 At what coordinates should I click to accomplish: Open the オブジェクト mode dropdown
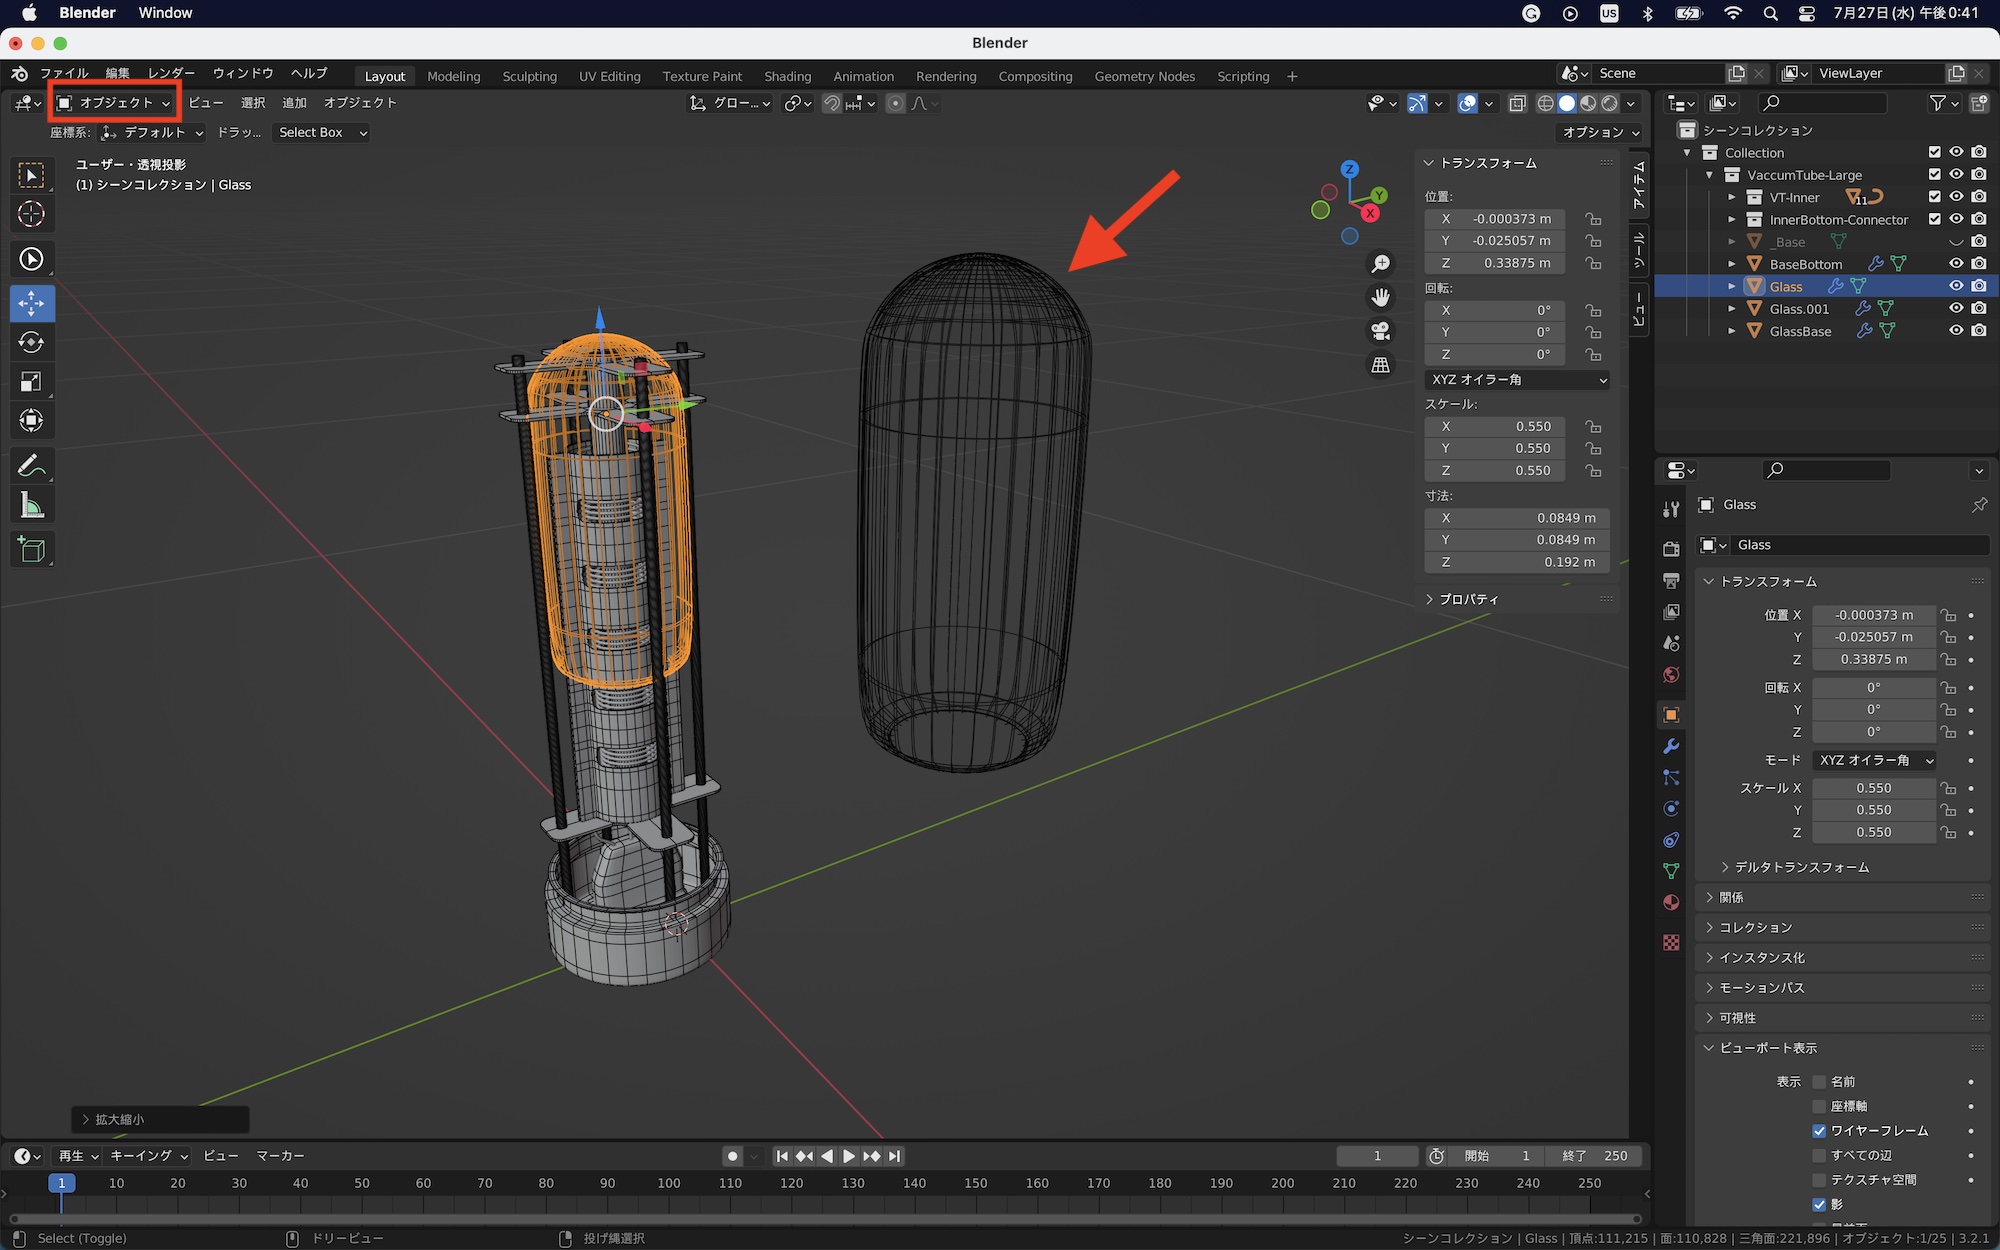115,103
